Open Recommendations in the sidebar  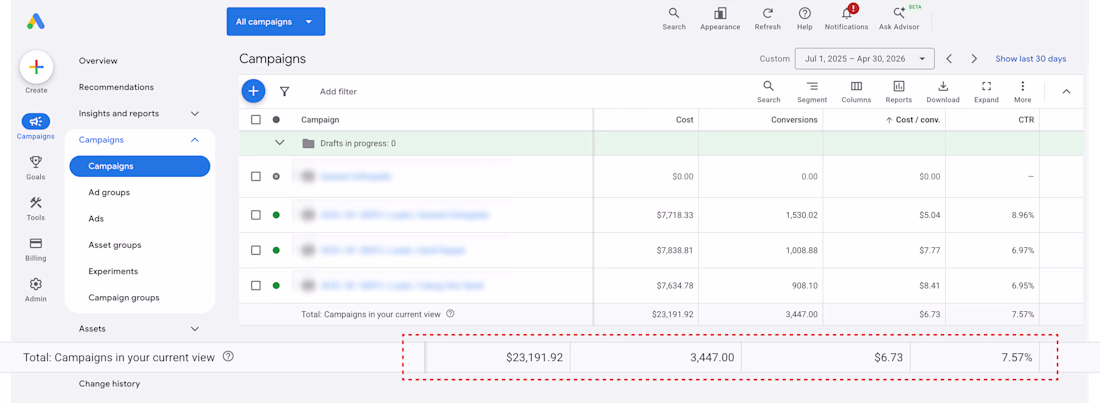point(116,87)
